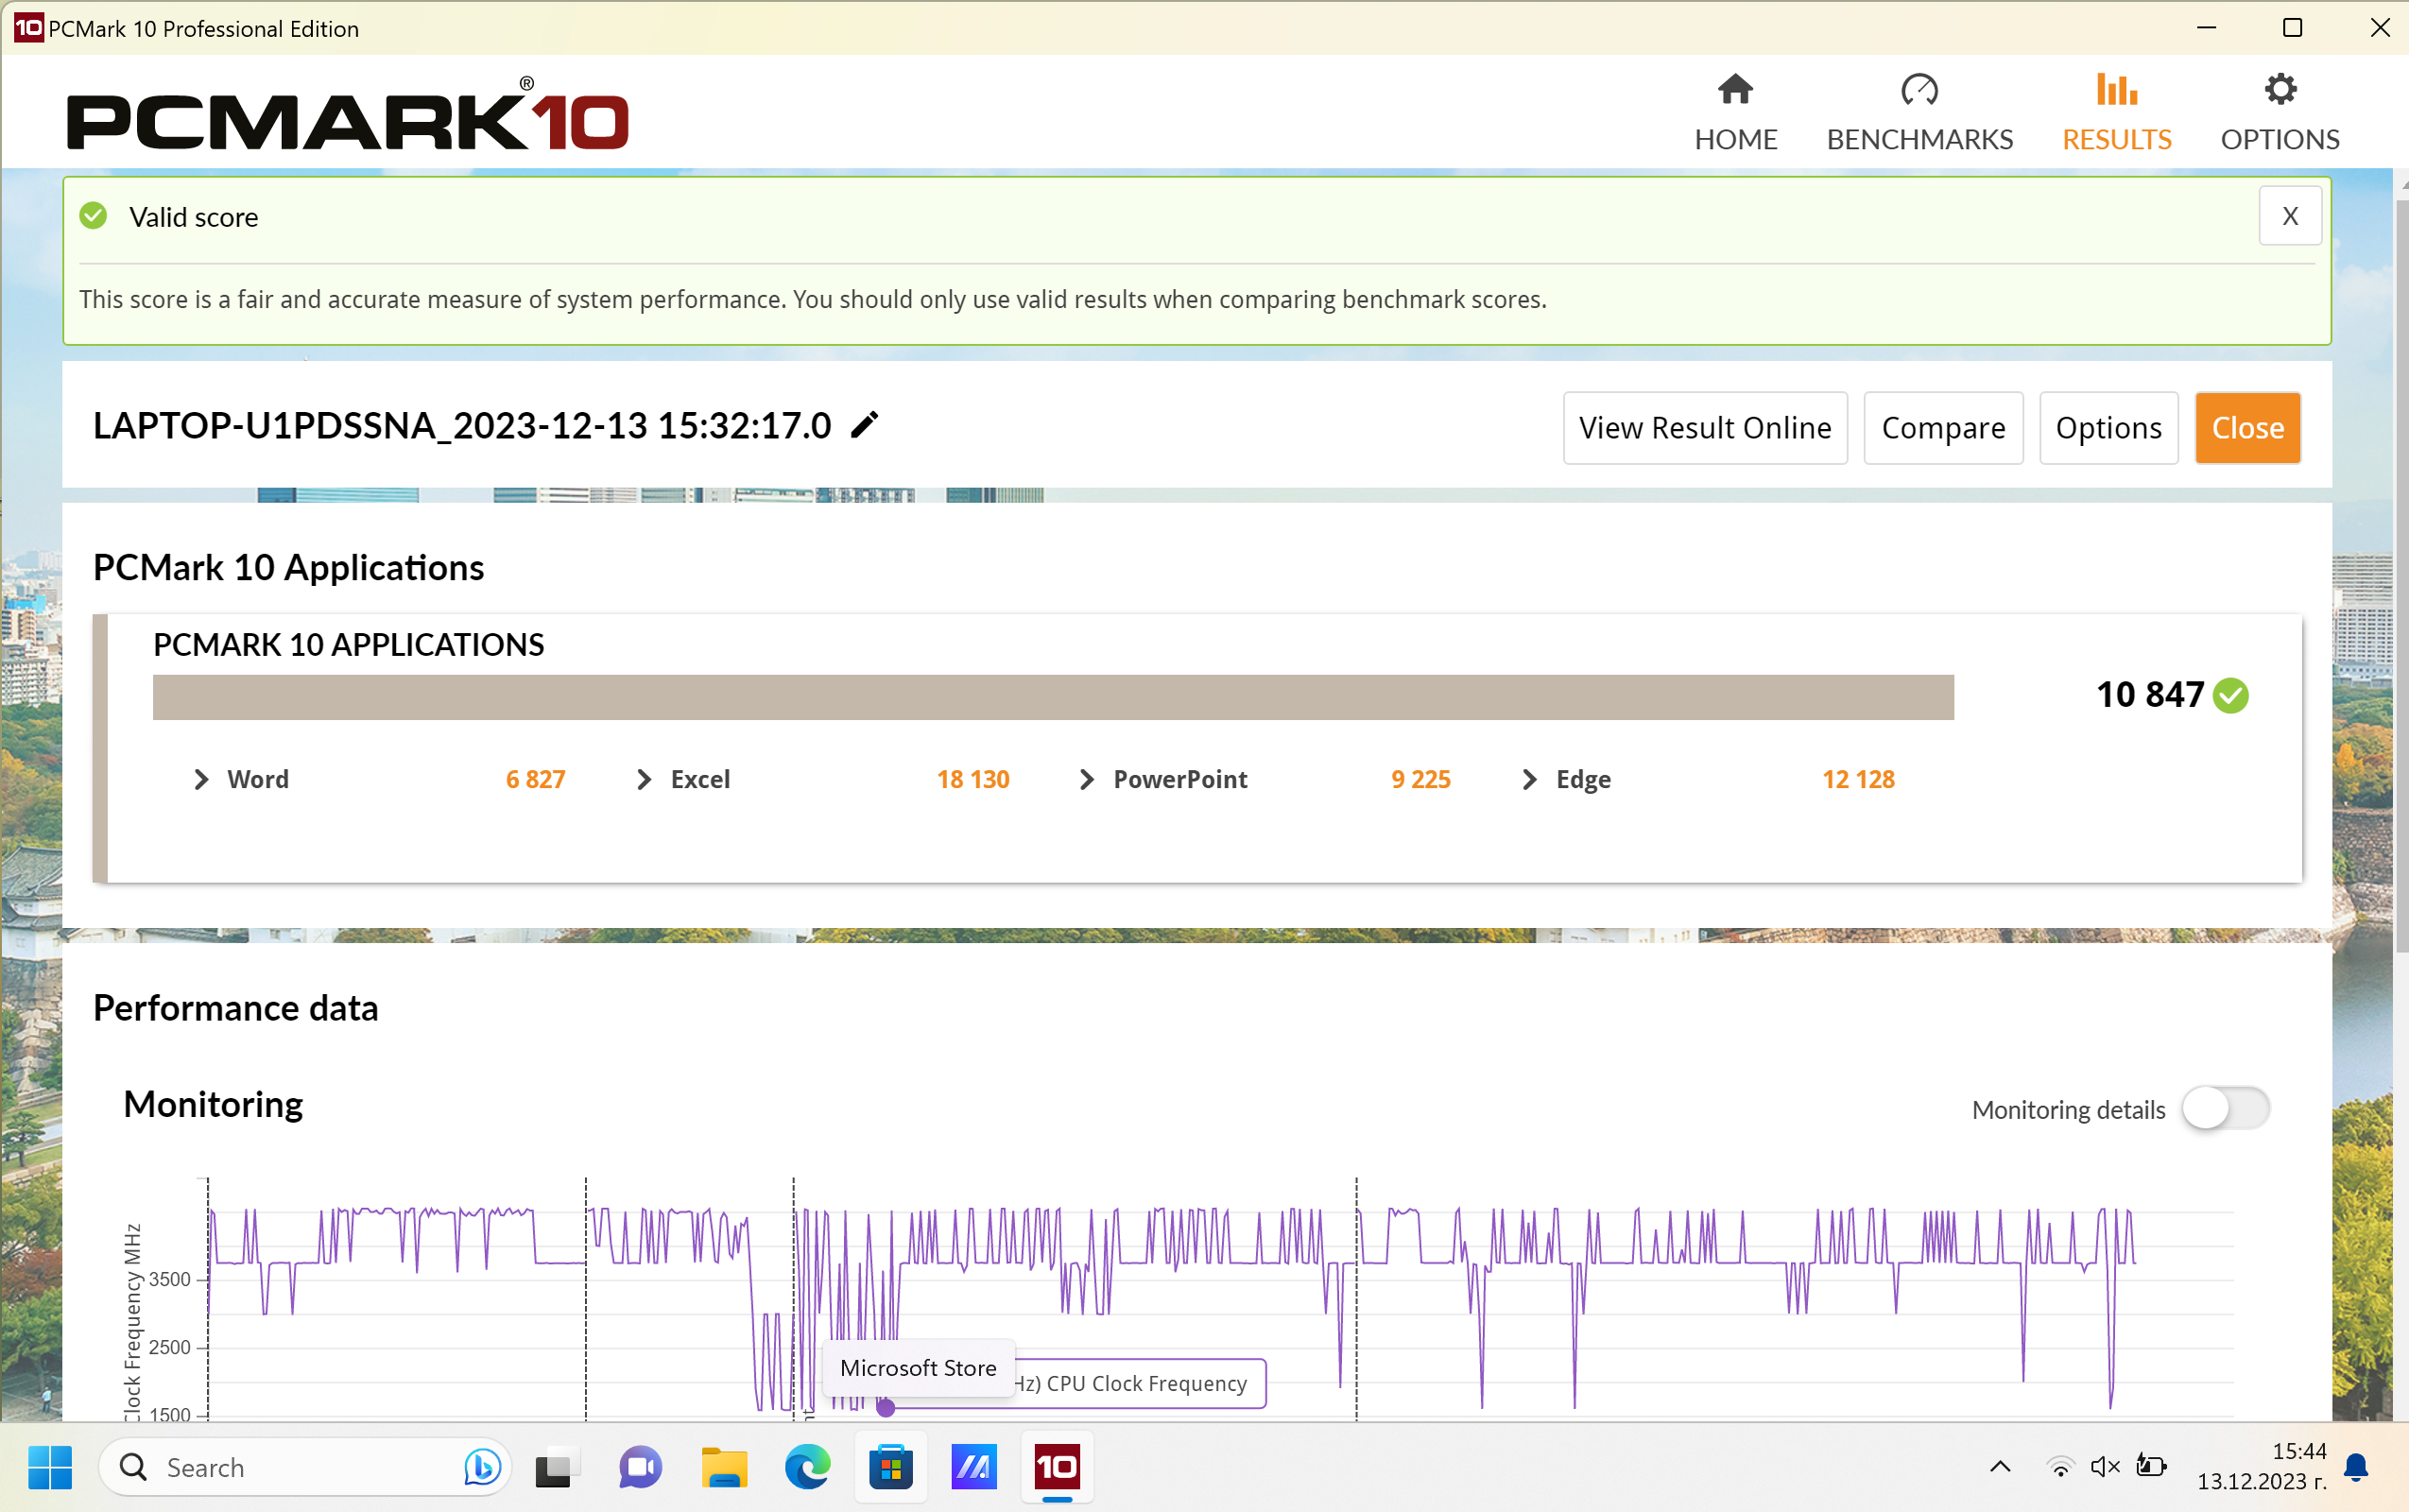Show hidden system tray icons
The image size is (2409, 1512).
(x=1999, y=1467)
